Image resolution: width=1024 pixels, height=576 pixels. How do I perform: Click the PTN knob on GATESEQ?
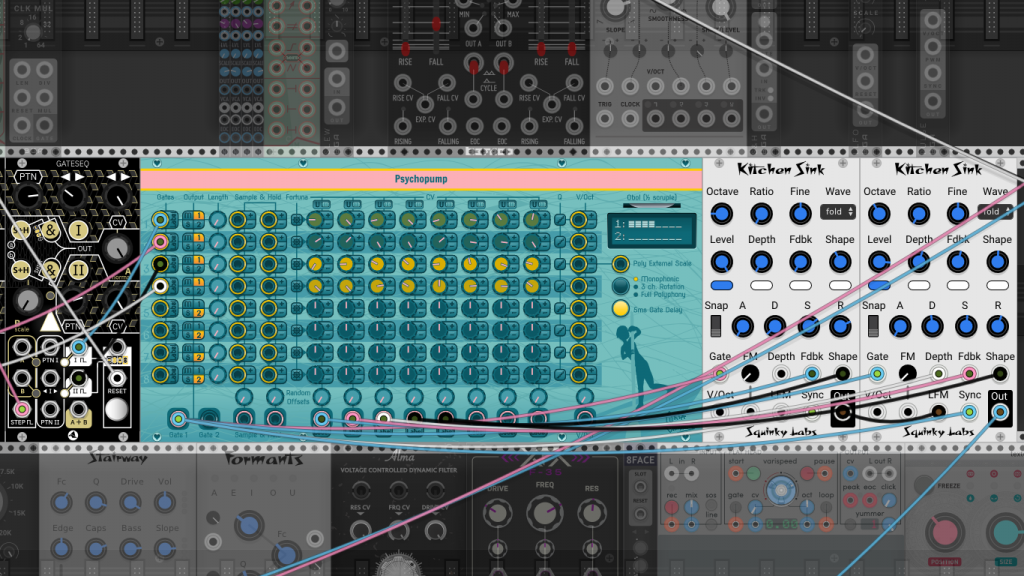tap(27, 195)
